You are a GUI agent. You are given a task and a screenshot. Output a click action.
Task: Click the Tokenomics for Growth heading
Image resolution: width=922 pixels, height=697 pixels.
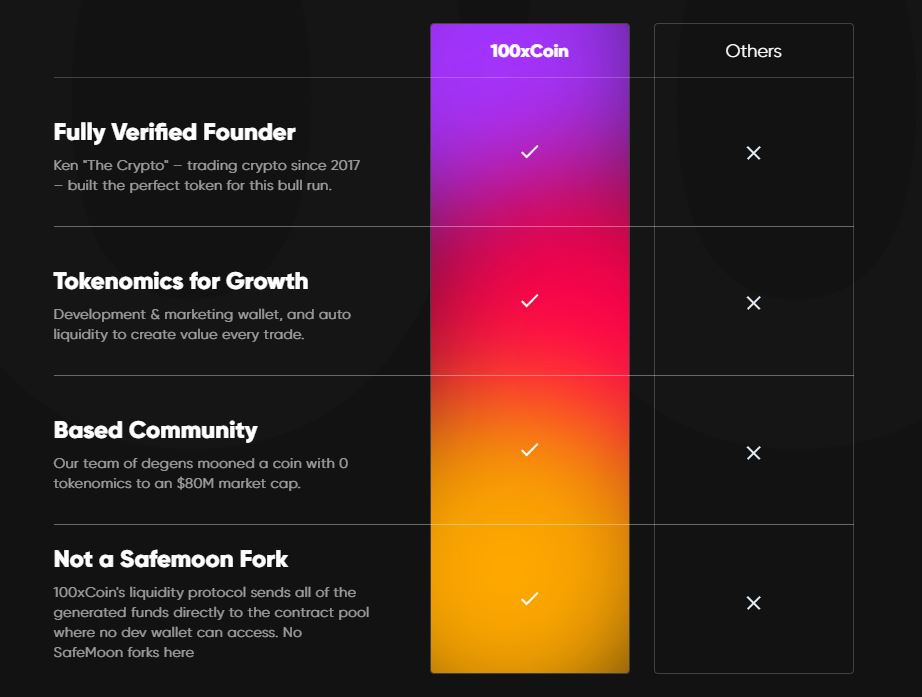[180, 281]
